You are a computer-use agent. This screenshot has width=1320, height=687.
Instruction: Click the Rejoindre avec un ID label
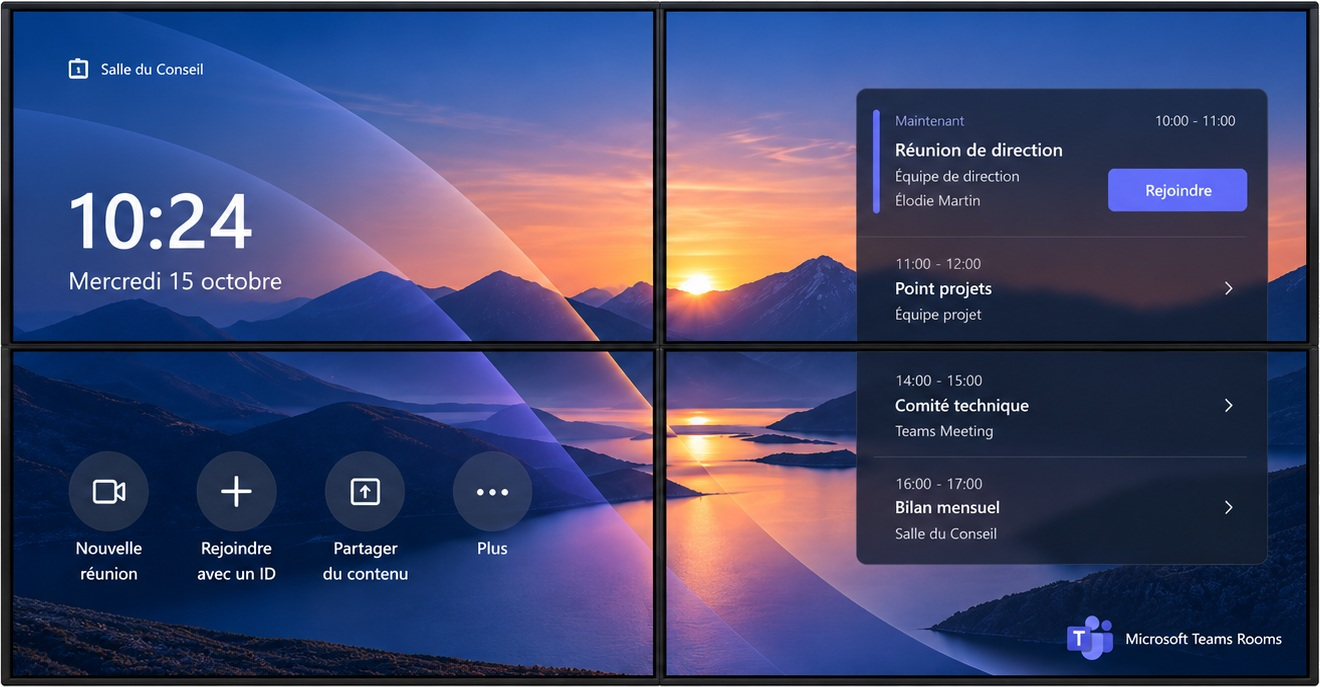click(237, 561)
